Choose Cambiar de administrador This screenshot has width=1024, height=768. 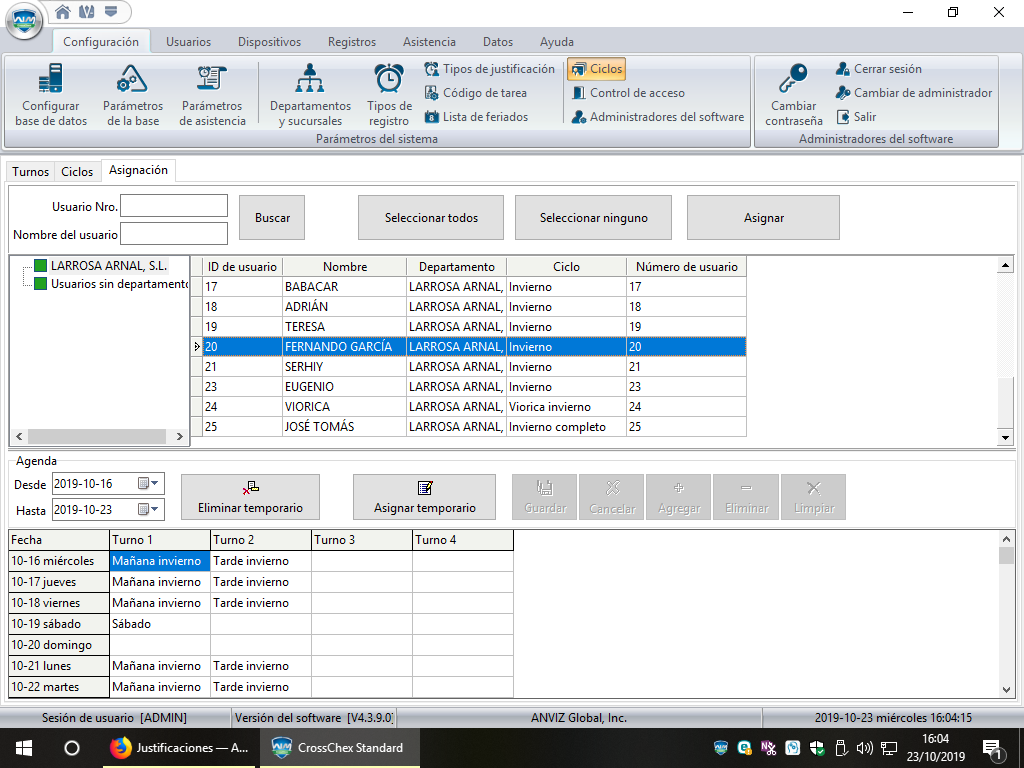[x=914, y=93]
